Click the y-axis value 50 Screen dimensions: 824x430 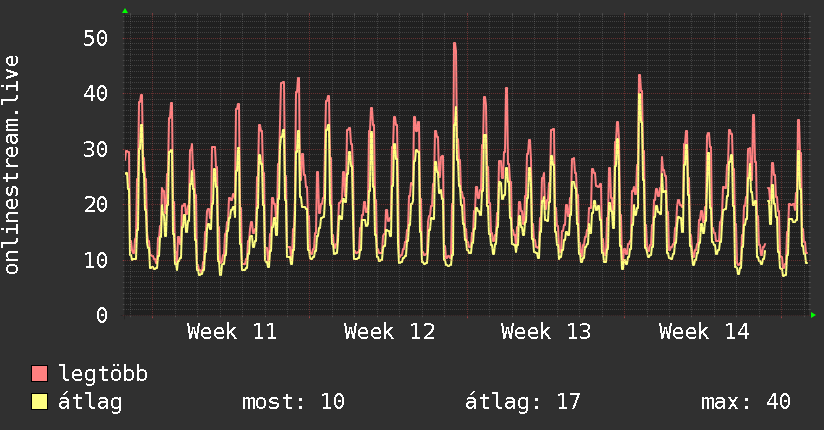click(x=96, y=38)
